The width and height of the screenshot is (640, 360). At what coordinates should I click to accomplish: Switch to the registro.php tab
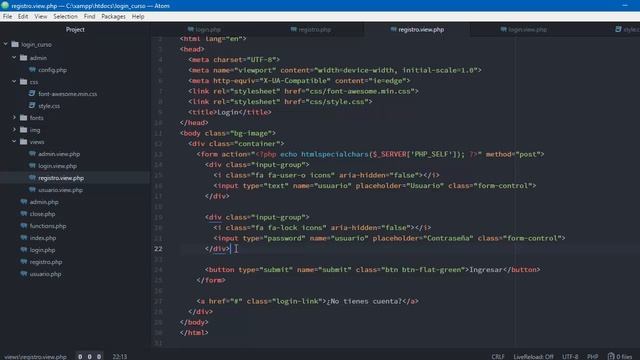311,29
